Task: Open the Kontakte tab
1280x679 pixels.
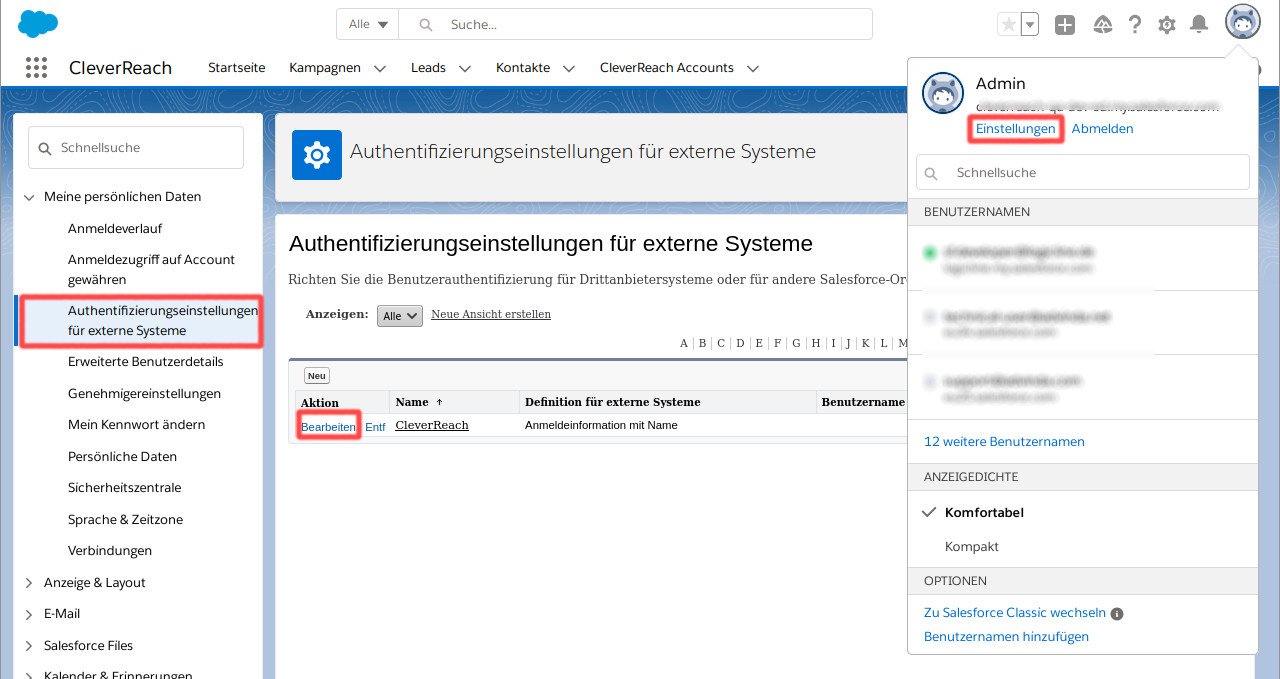Action: tap(523, 68)
